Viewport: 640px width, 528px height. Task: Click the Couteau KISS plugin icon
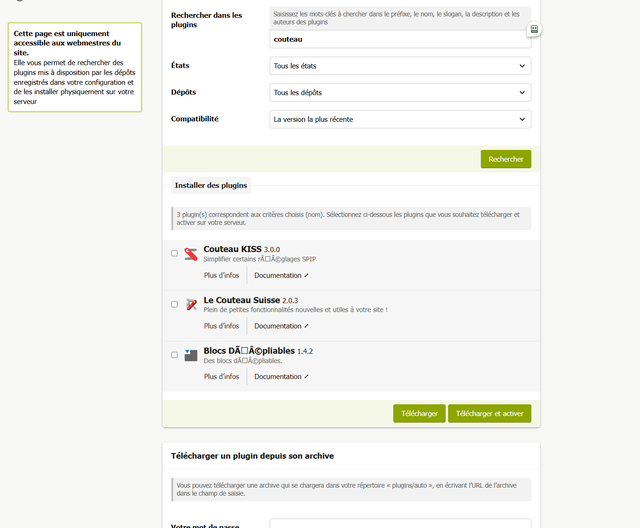pyautogui.click(x=190, y=254)
